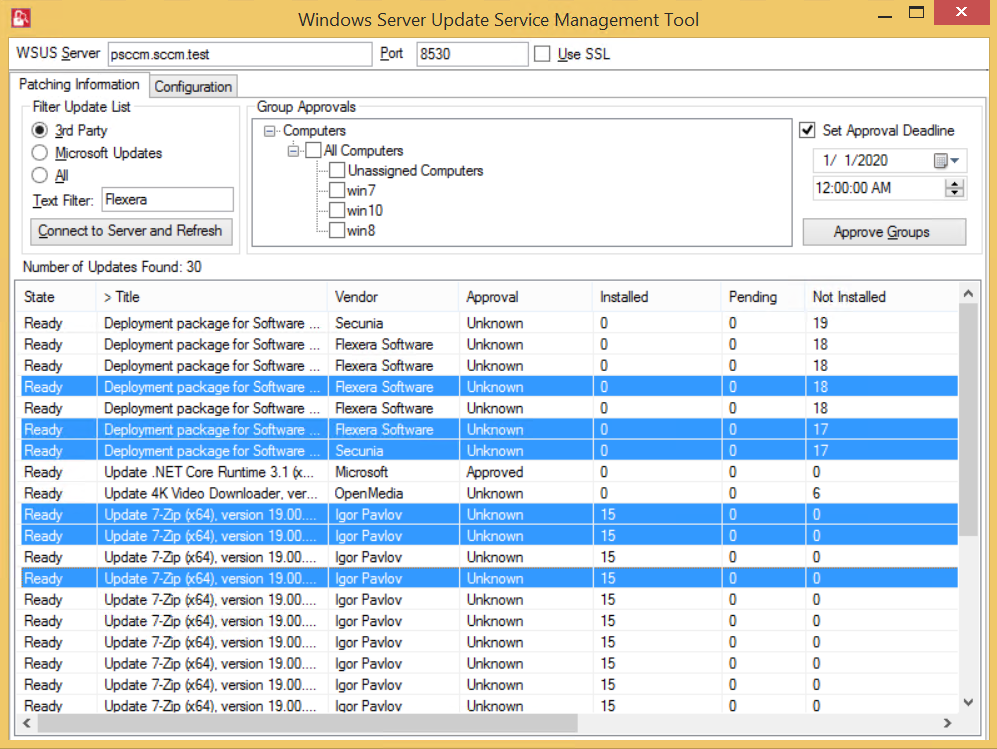Image resolution: width=997 pixels, height=749 pixels.
Task: Check the win10 group checkbox
Action: click(337, 211)
